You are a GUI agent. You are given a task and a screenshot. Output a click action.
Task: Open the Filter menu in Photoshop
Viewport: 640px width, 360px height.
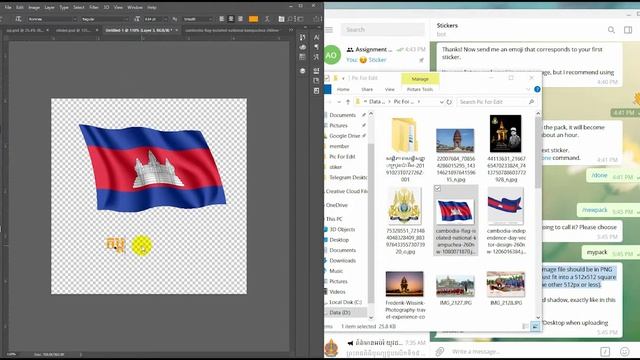pyautogui.click(x=94, y=7)
